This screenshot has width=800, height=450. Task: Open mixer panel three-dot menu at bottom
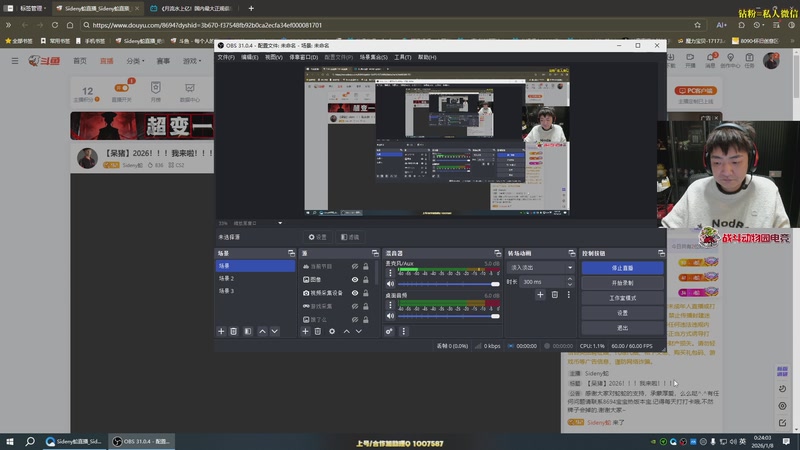(x=404, y=332)
